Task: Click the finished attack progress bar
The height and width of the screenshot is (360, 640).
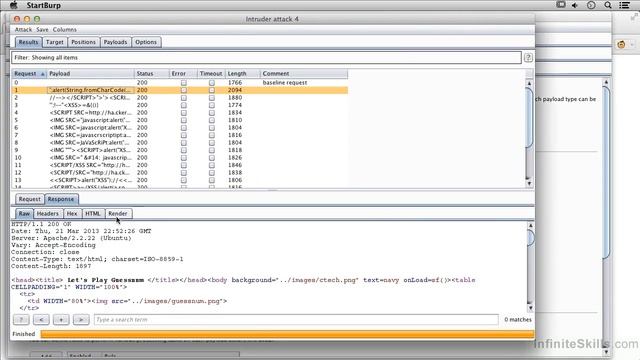Action: point(287,334)
